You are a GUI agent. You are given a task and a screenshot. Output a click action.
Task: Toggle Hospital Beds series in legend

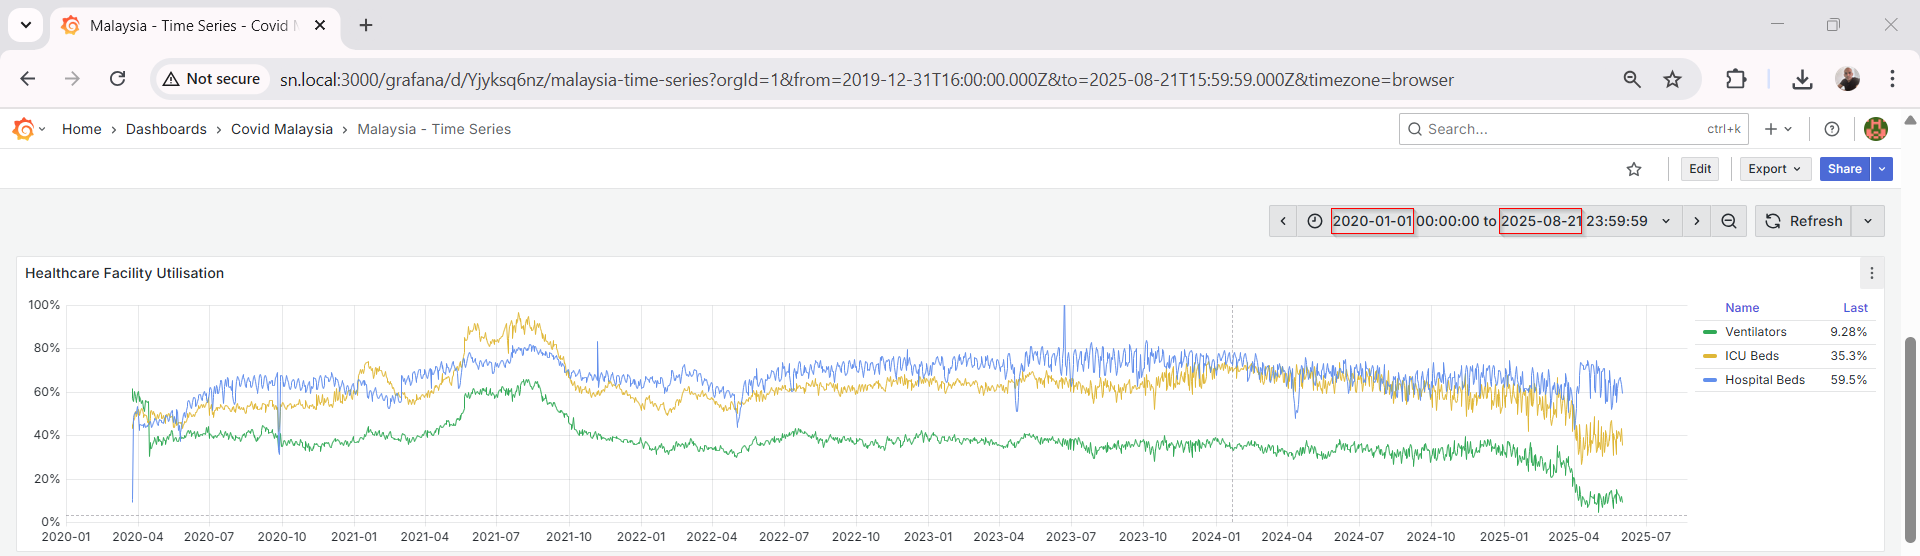pos(1764,380)
